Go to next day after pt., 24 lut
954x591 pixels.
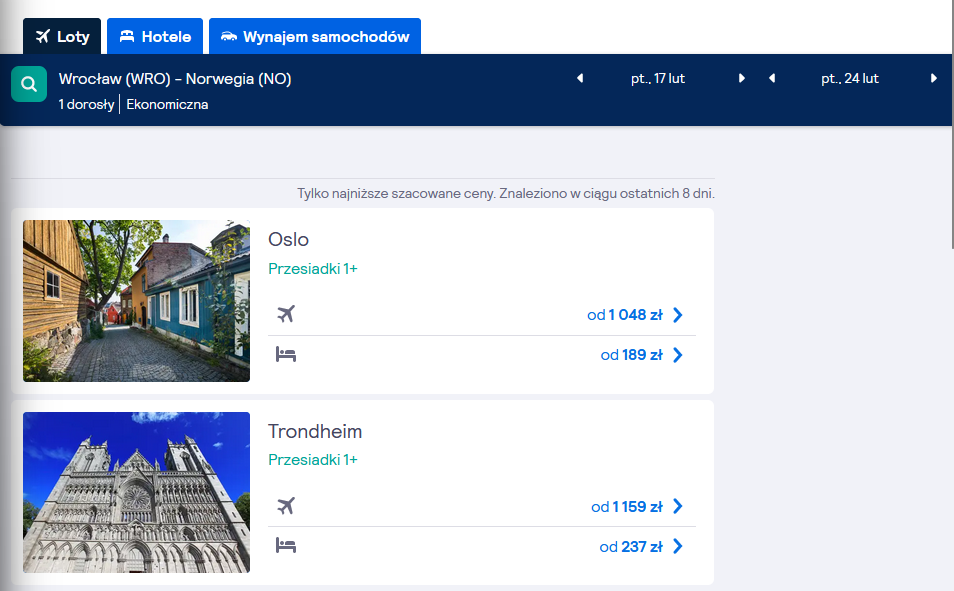coord(934,78)
